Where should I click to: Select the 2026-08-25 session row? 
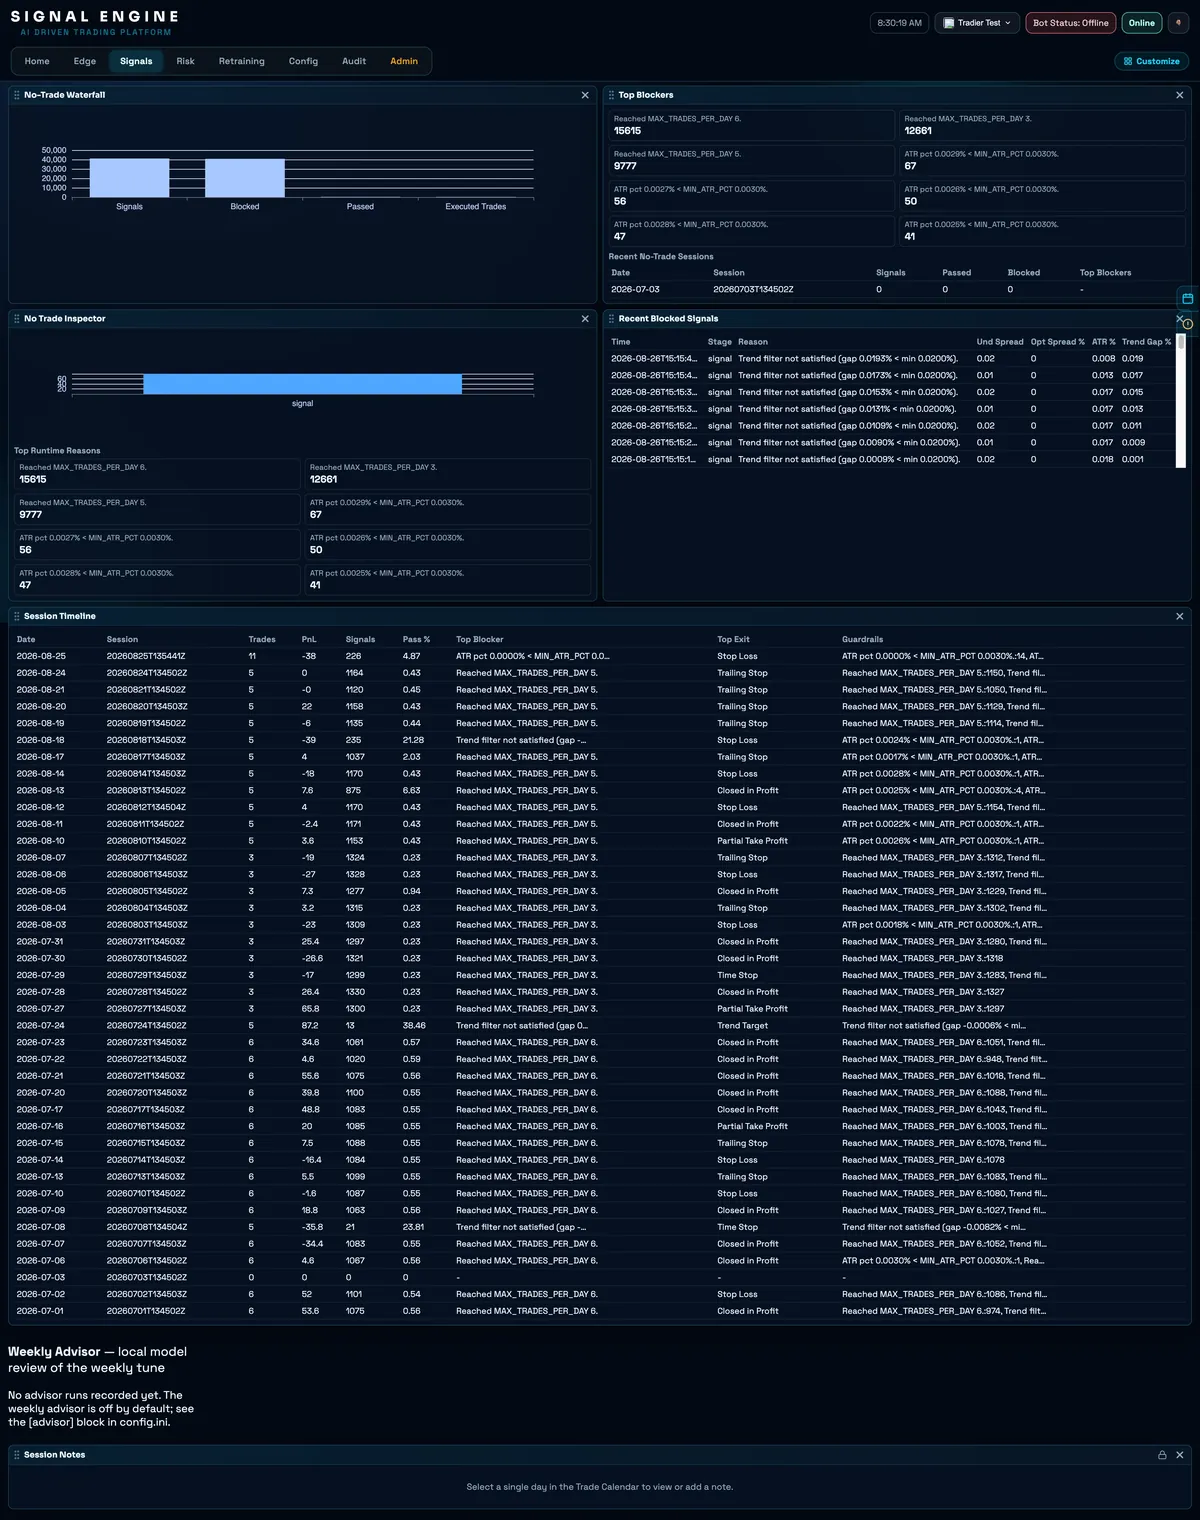point(599,657)
